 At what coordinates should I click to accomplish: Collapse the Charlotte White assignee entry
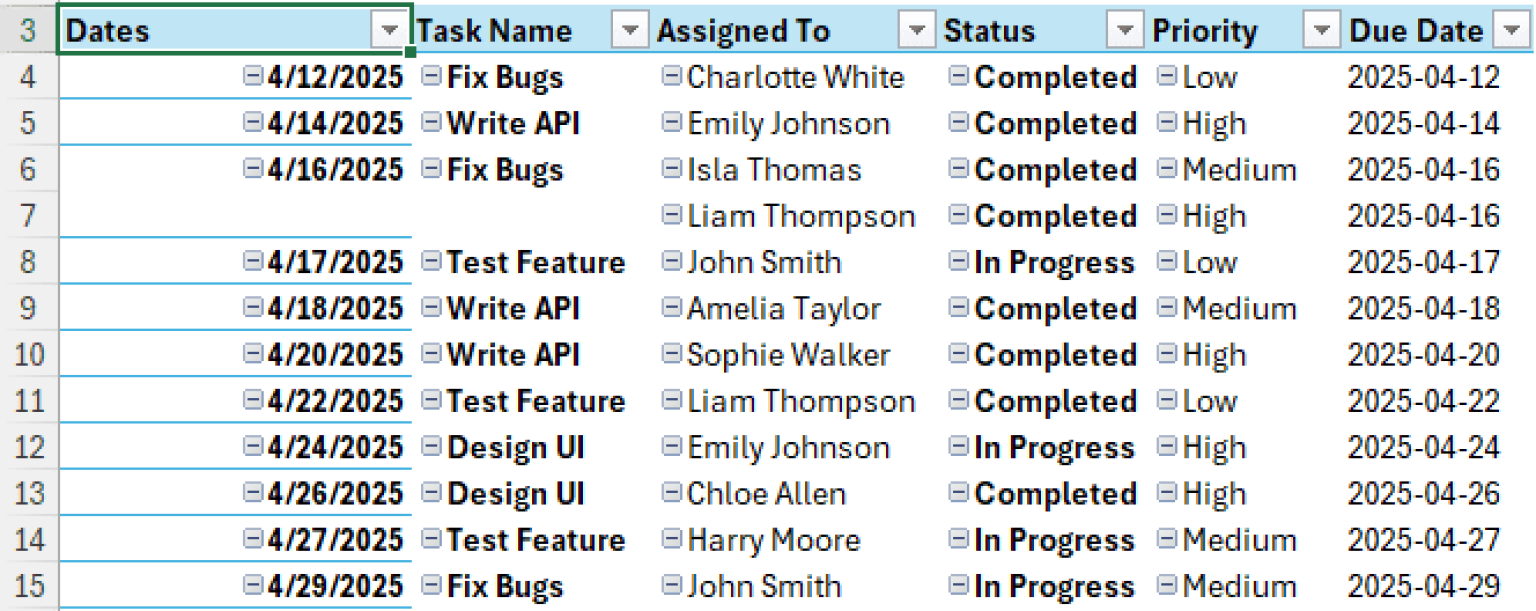point(671,77)
